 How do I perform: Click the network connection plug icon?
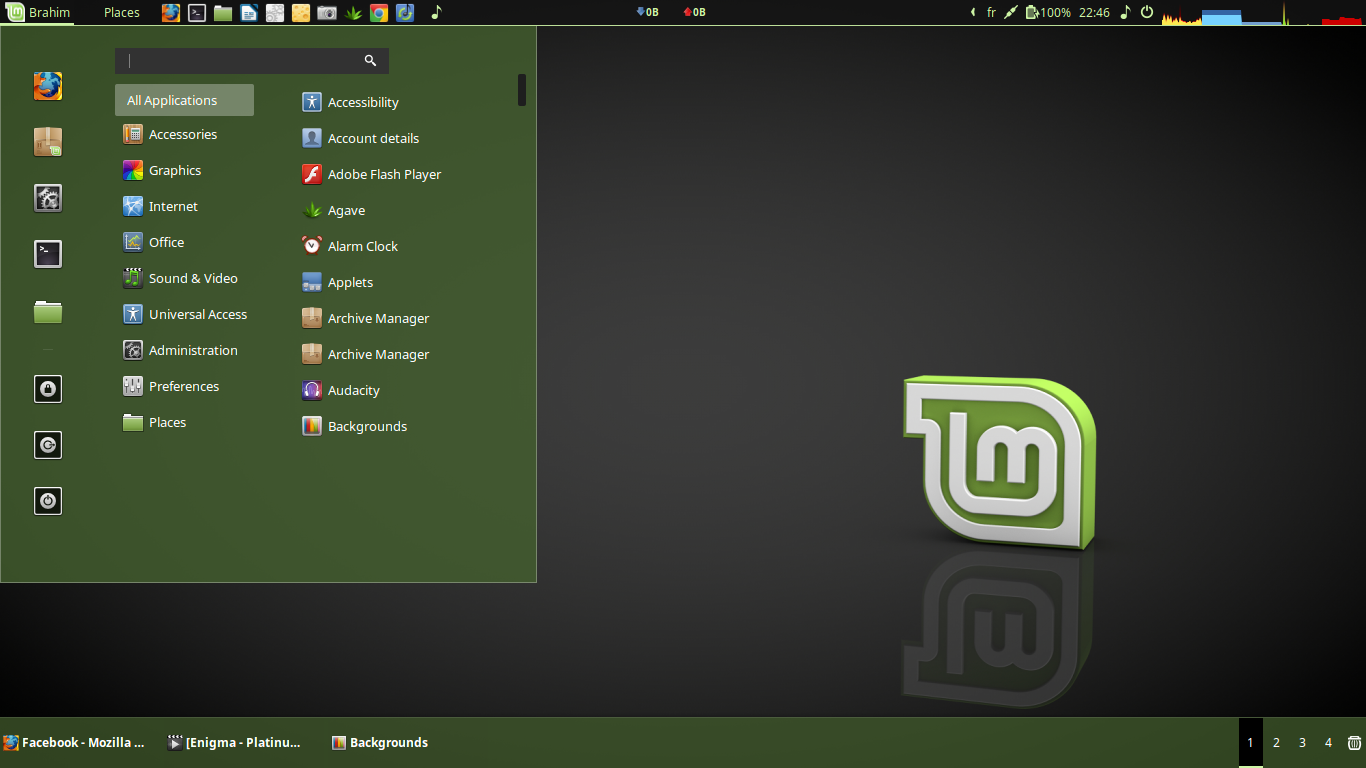1011,13
